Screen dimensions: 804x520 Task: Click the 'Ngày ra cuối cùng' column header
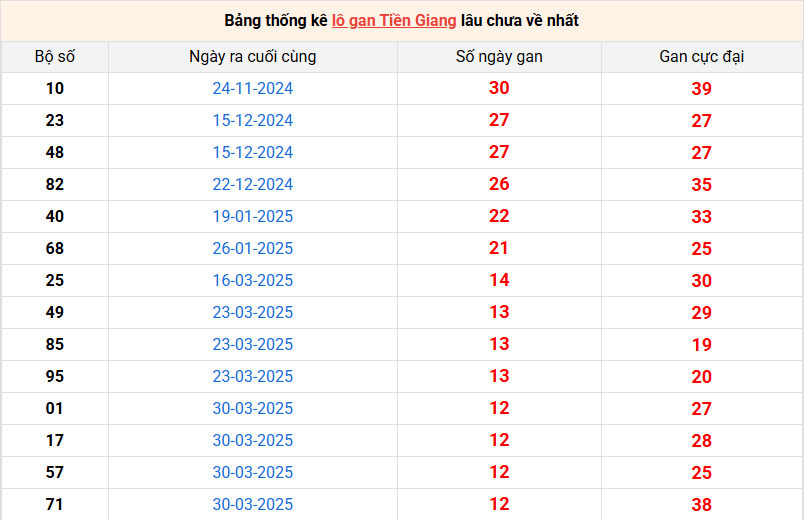click(252, 56)
